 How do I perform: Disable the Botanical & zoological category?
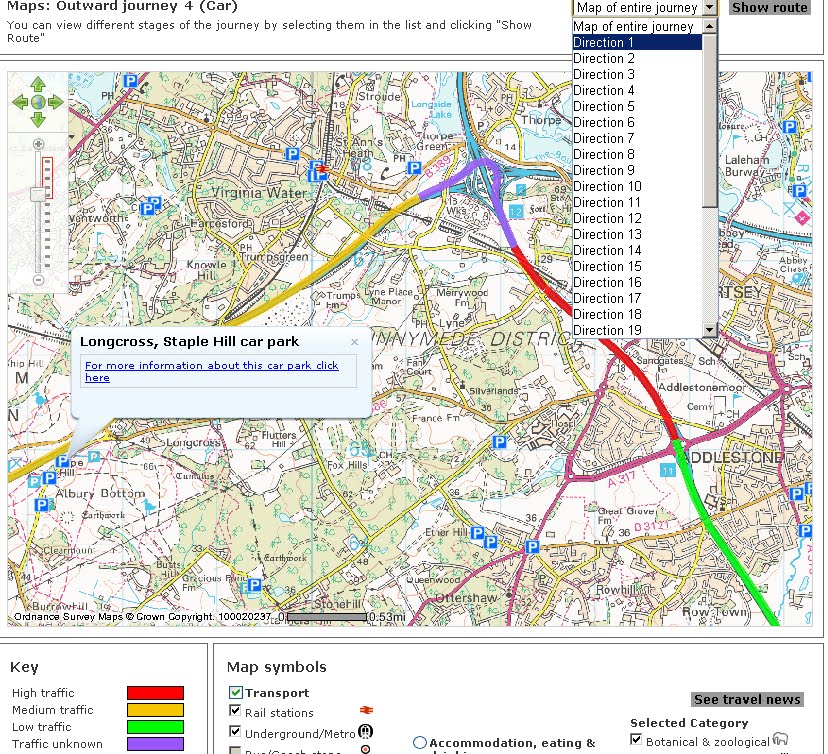(636, 739)
